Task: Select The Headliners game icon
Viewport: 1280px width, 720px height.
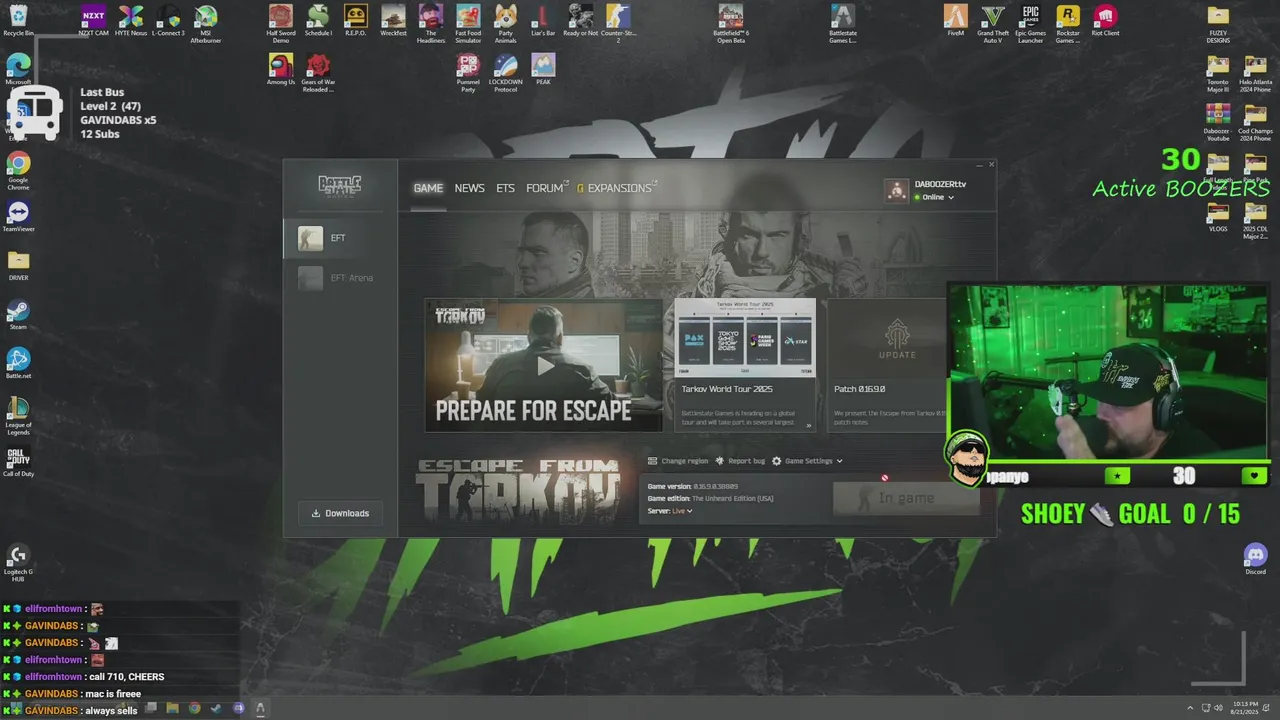Action: pos(431,23)
